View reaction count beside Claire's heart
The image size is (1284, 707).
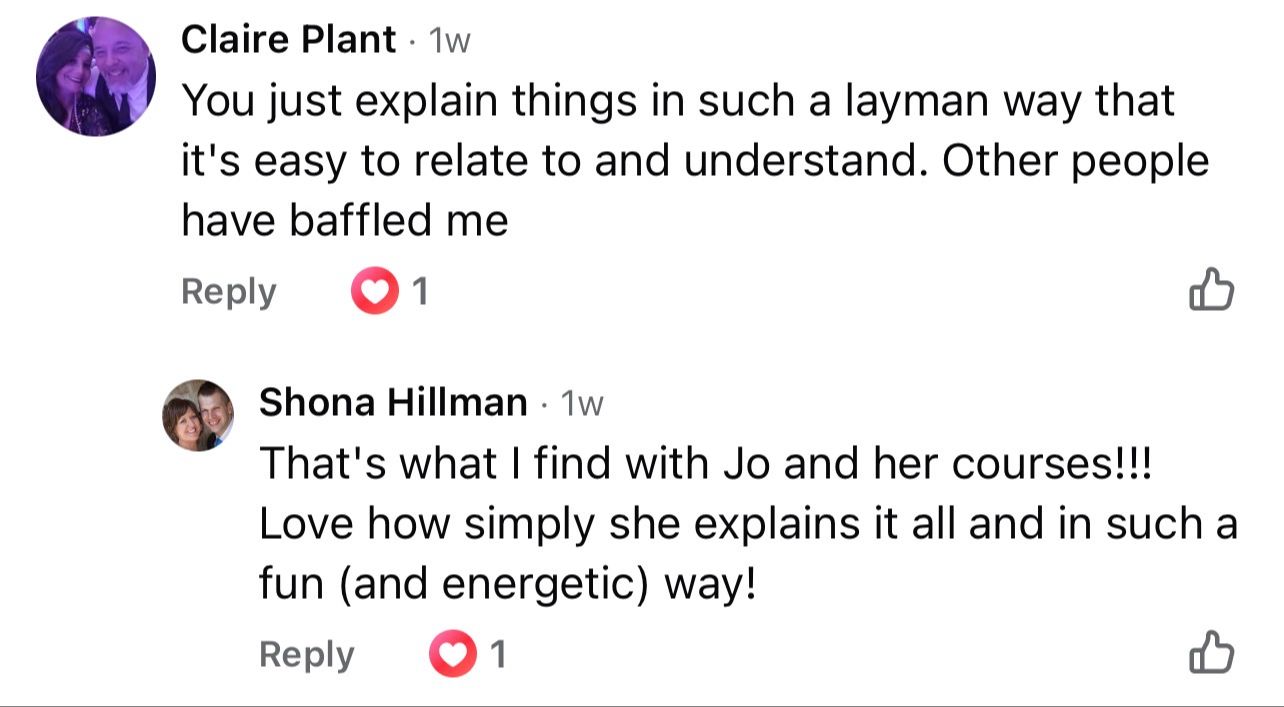[421, 292]
